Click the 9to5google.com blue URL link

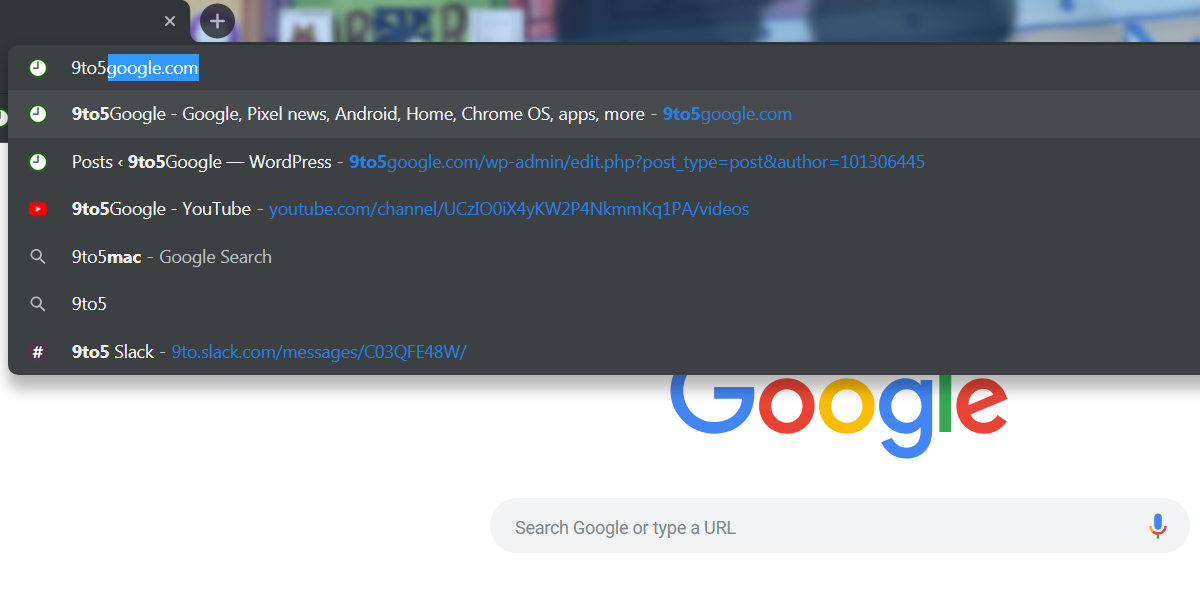tap(727, 114)
